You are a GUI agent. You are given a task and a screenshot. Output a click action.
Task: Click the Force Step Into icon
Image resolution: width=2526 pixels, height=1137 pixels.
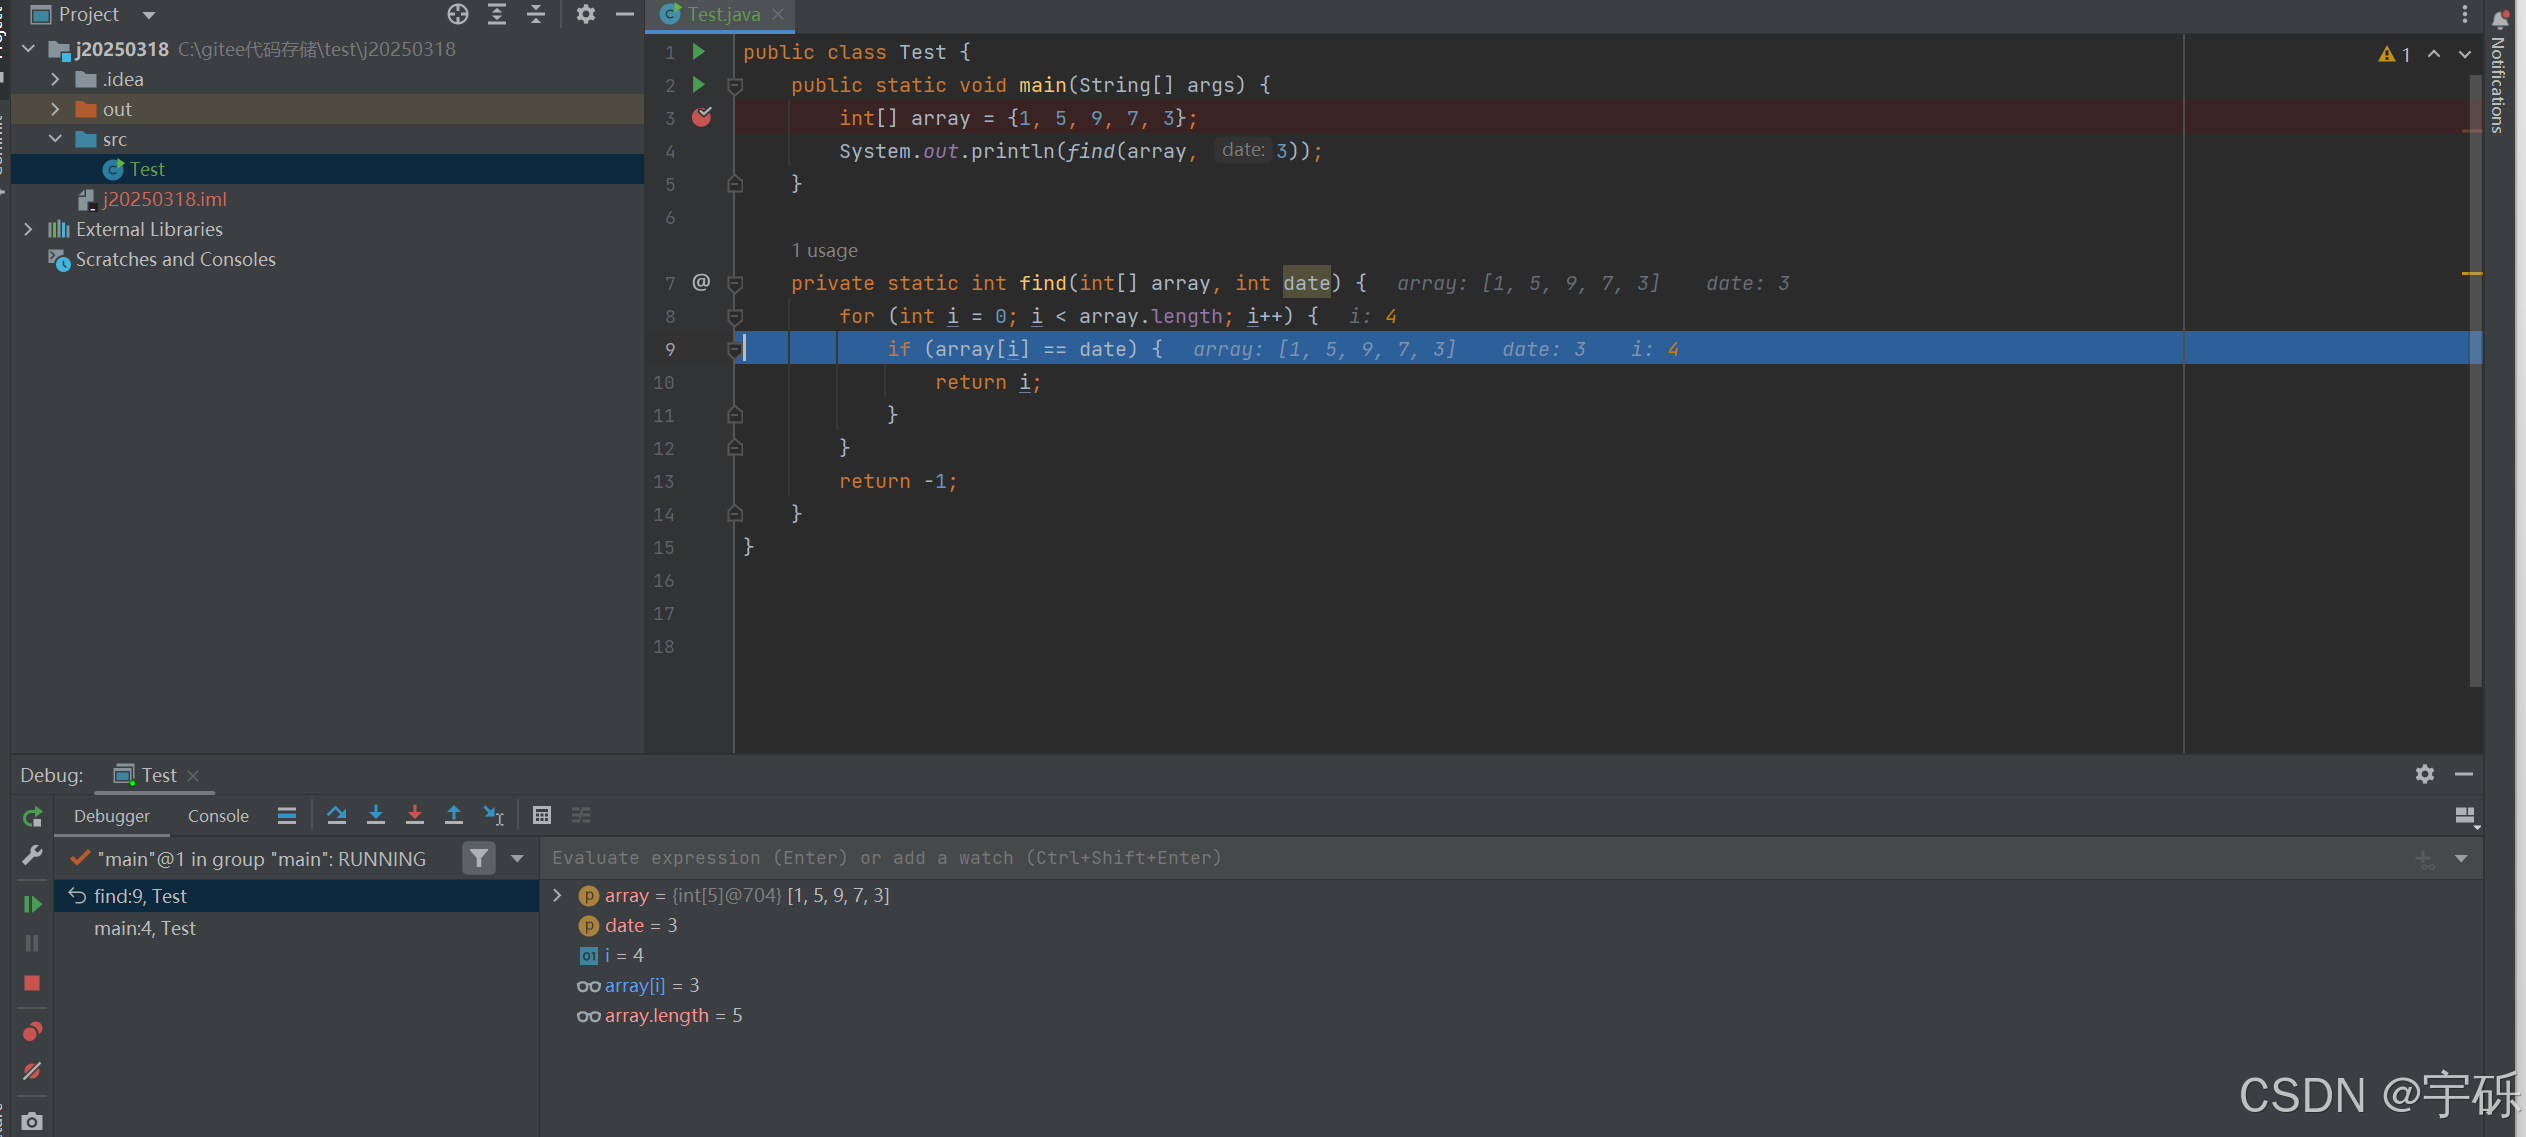(415, 815)
